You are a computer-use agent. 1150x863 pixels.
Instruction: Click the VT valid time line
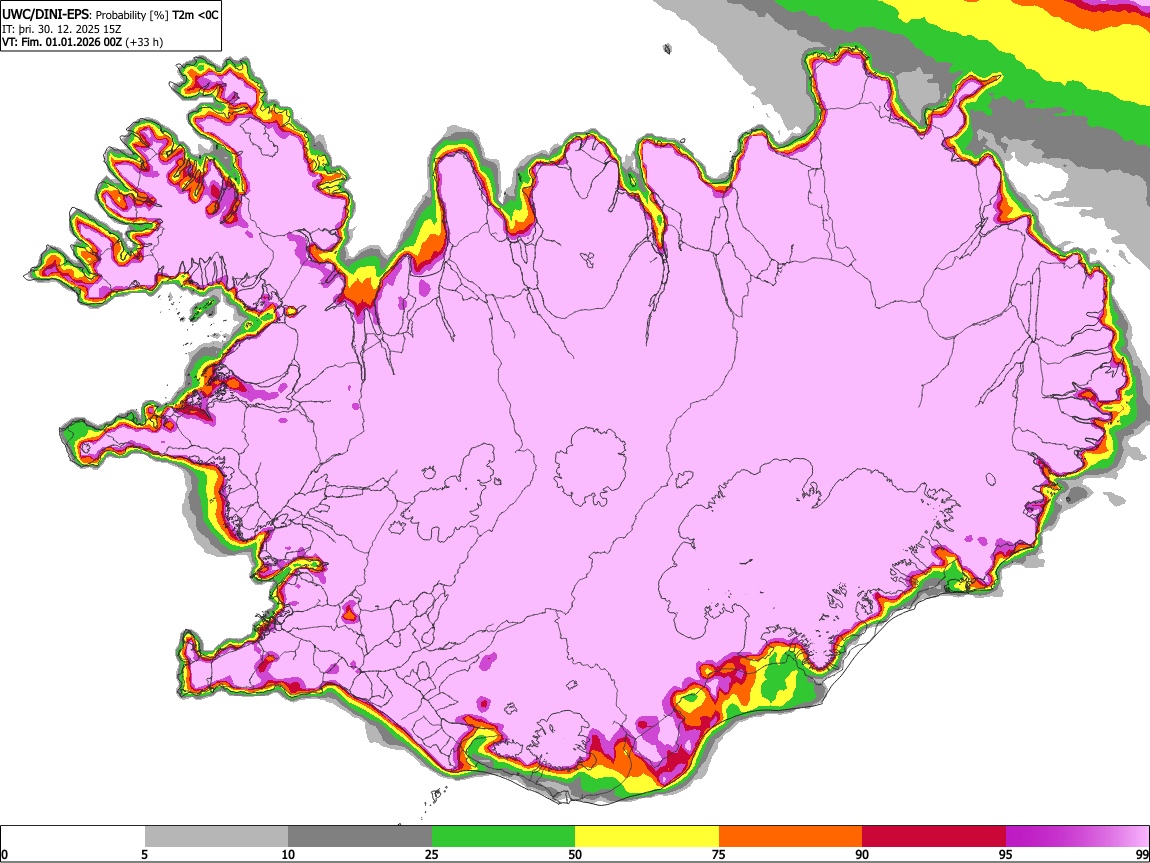[x=83, y=42]
